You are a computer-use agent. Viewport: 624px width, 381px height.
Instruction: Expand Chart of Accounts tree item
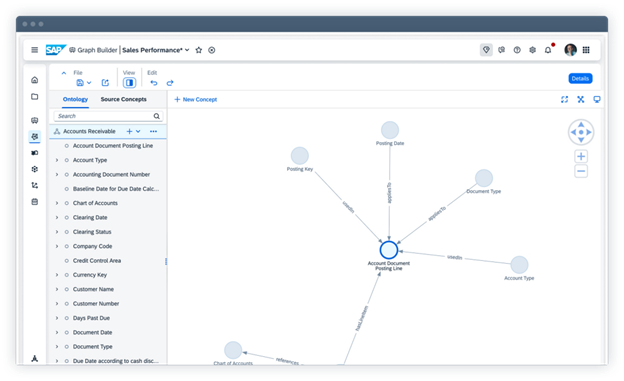57,203
